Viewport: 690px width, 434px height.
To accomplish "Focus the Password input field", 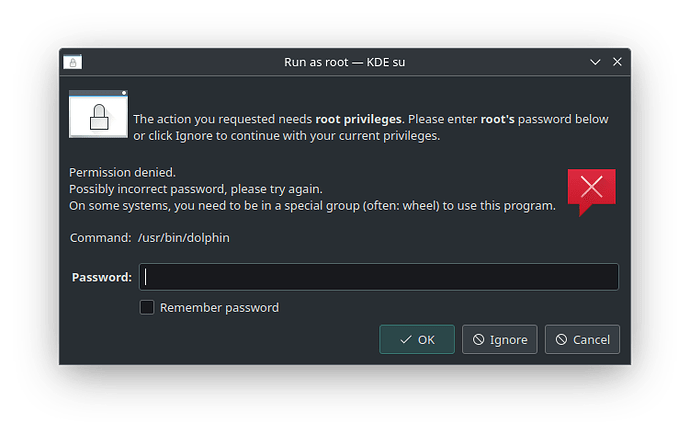I will tap(379, 277).
